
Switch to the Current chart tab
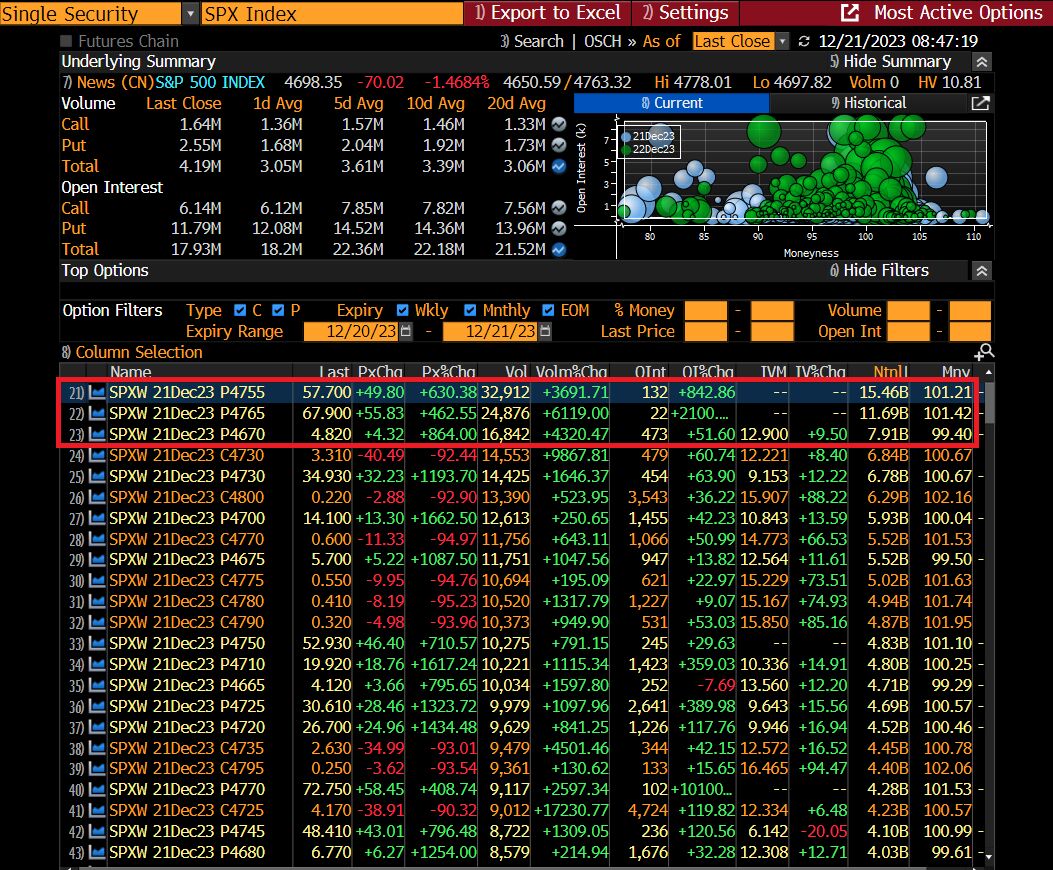coord(671,103)
